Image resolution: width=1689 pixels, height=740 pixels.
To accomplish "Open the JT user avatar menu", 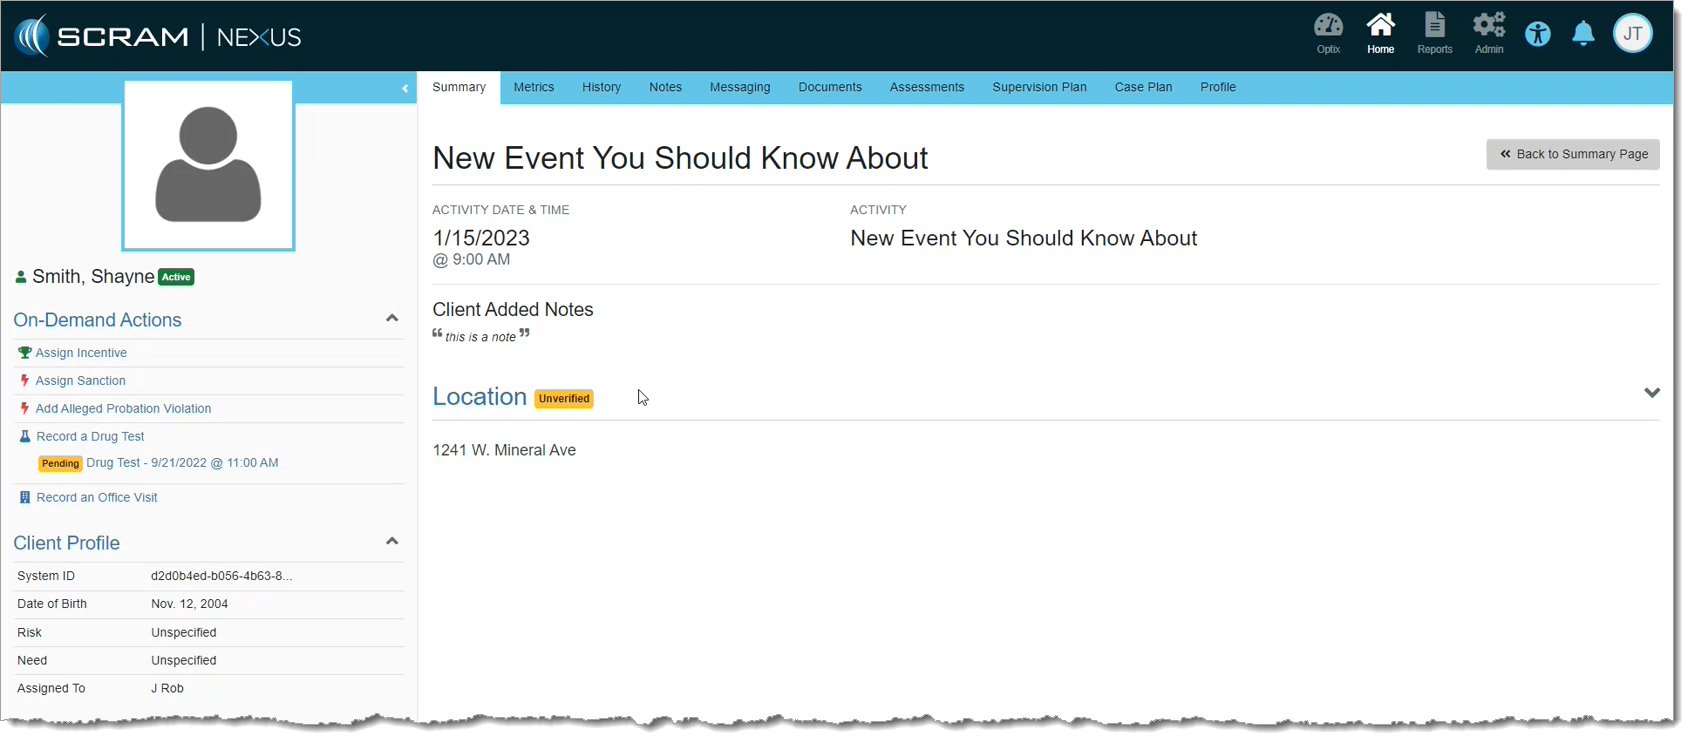I will 1632,34.
